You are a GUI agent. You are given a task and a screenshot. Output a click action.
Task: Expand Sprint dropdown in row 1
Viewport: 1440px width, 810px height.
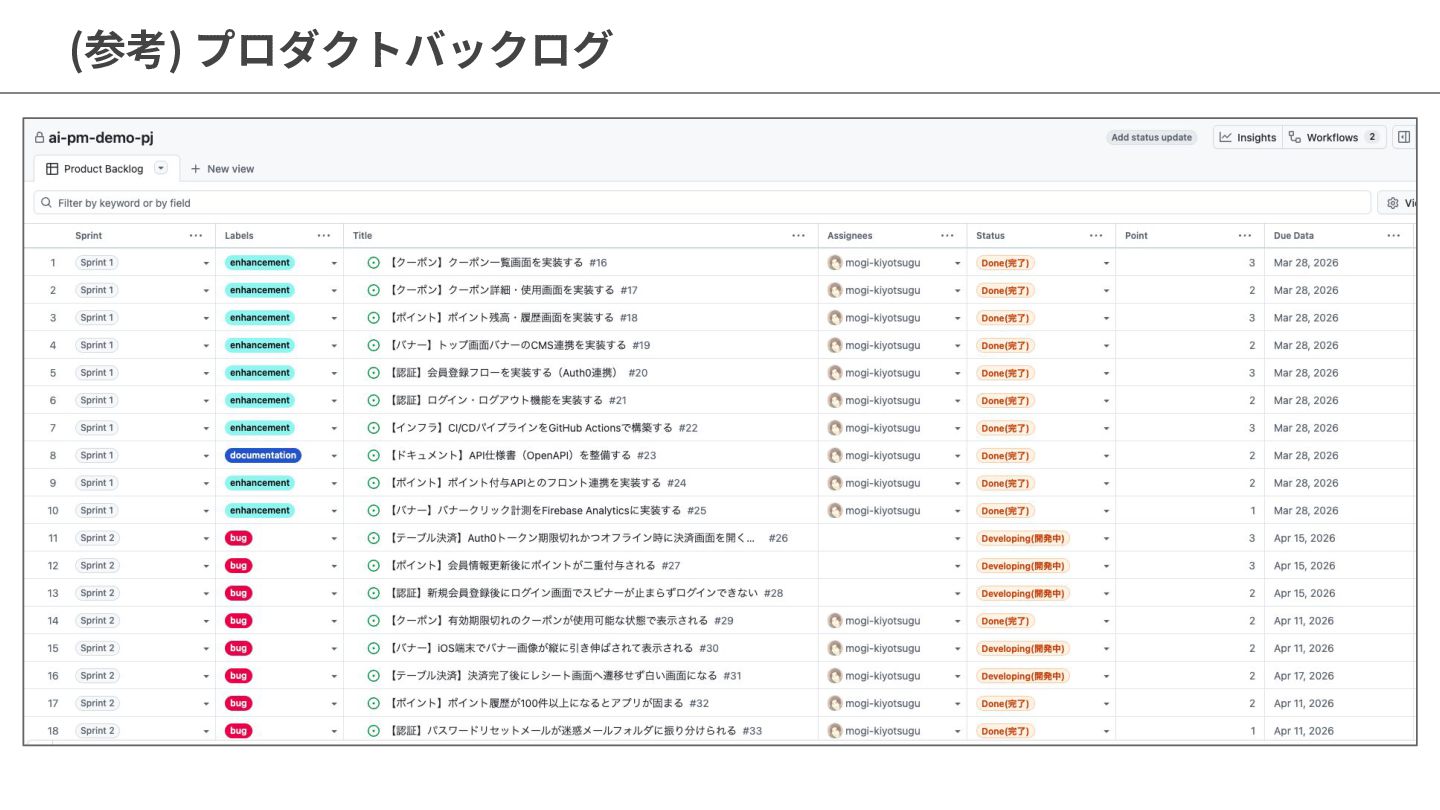(x=206, y=263)
